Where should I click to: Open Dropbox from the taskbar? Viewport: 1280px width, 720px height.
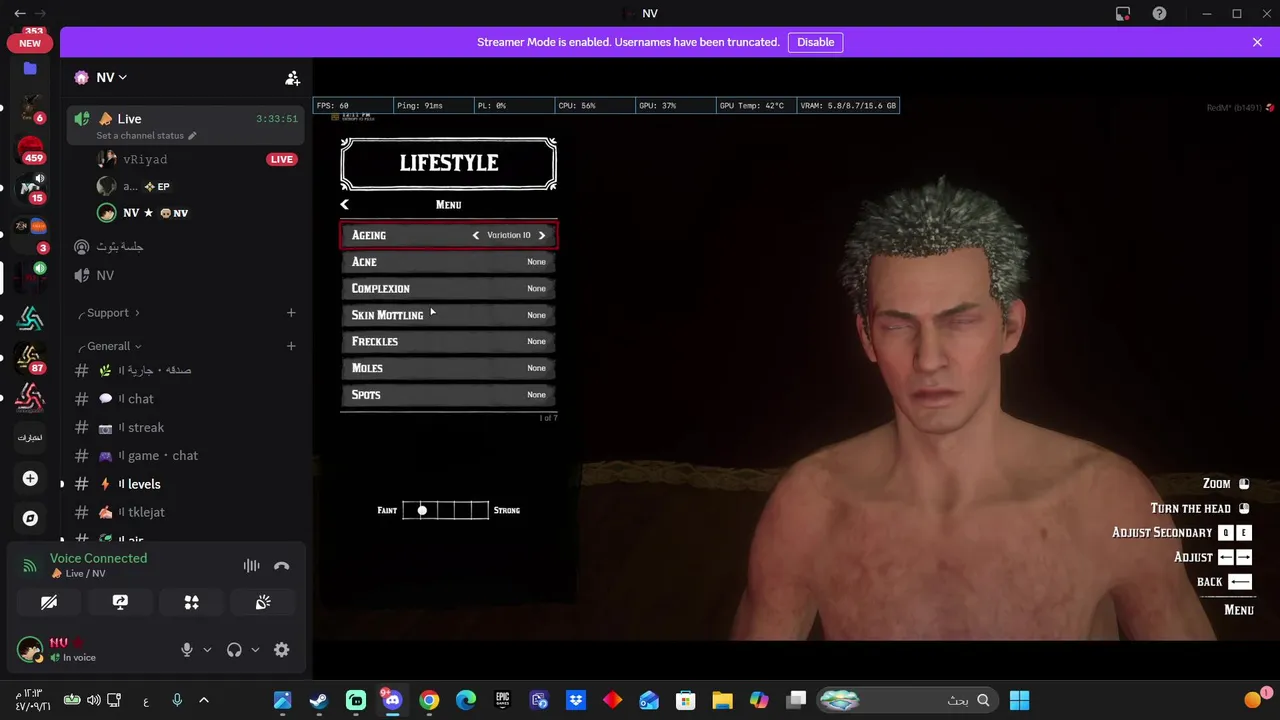(x=576, y=700)
